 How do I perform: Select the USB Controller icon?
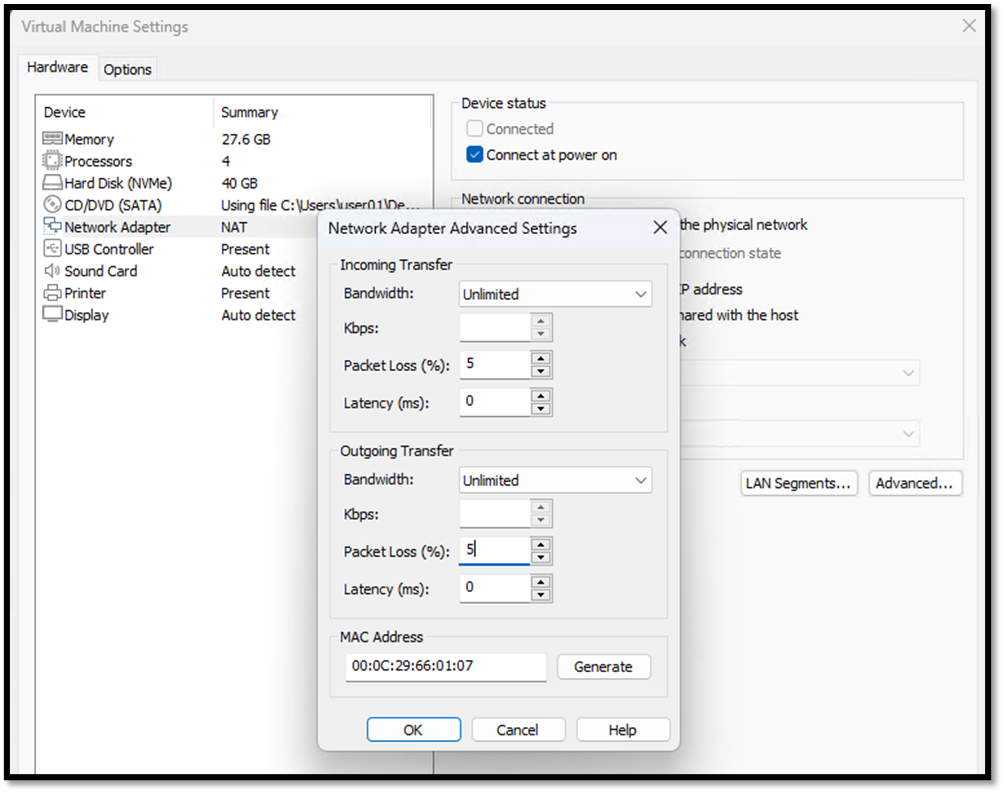click(51, 248)
